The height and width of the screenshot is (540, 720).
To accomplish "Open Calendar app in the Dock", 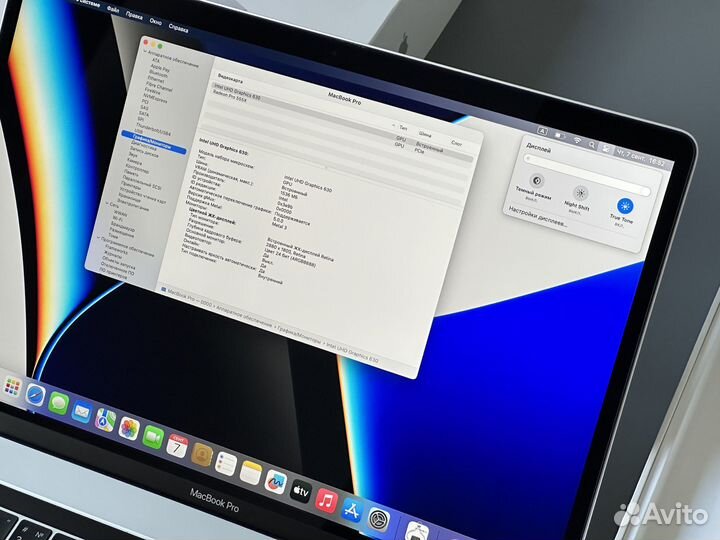I will (177, 446).
